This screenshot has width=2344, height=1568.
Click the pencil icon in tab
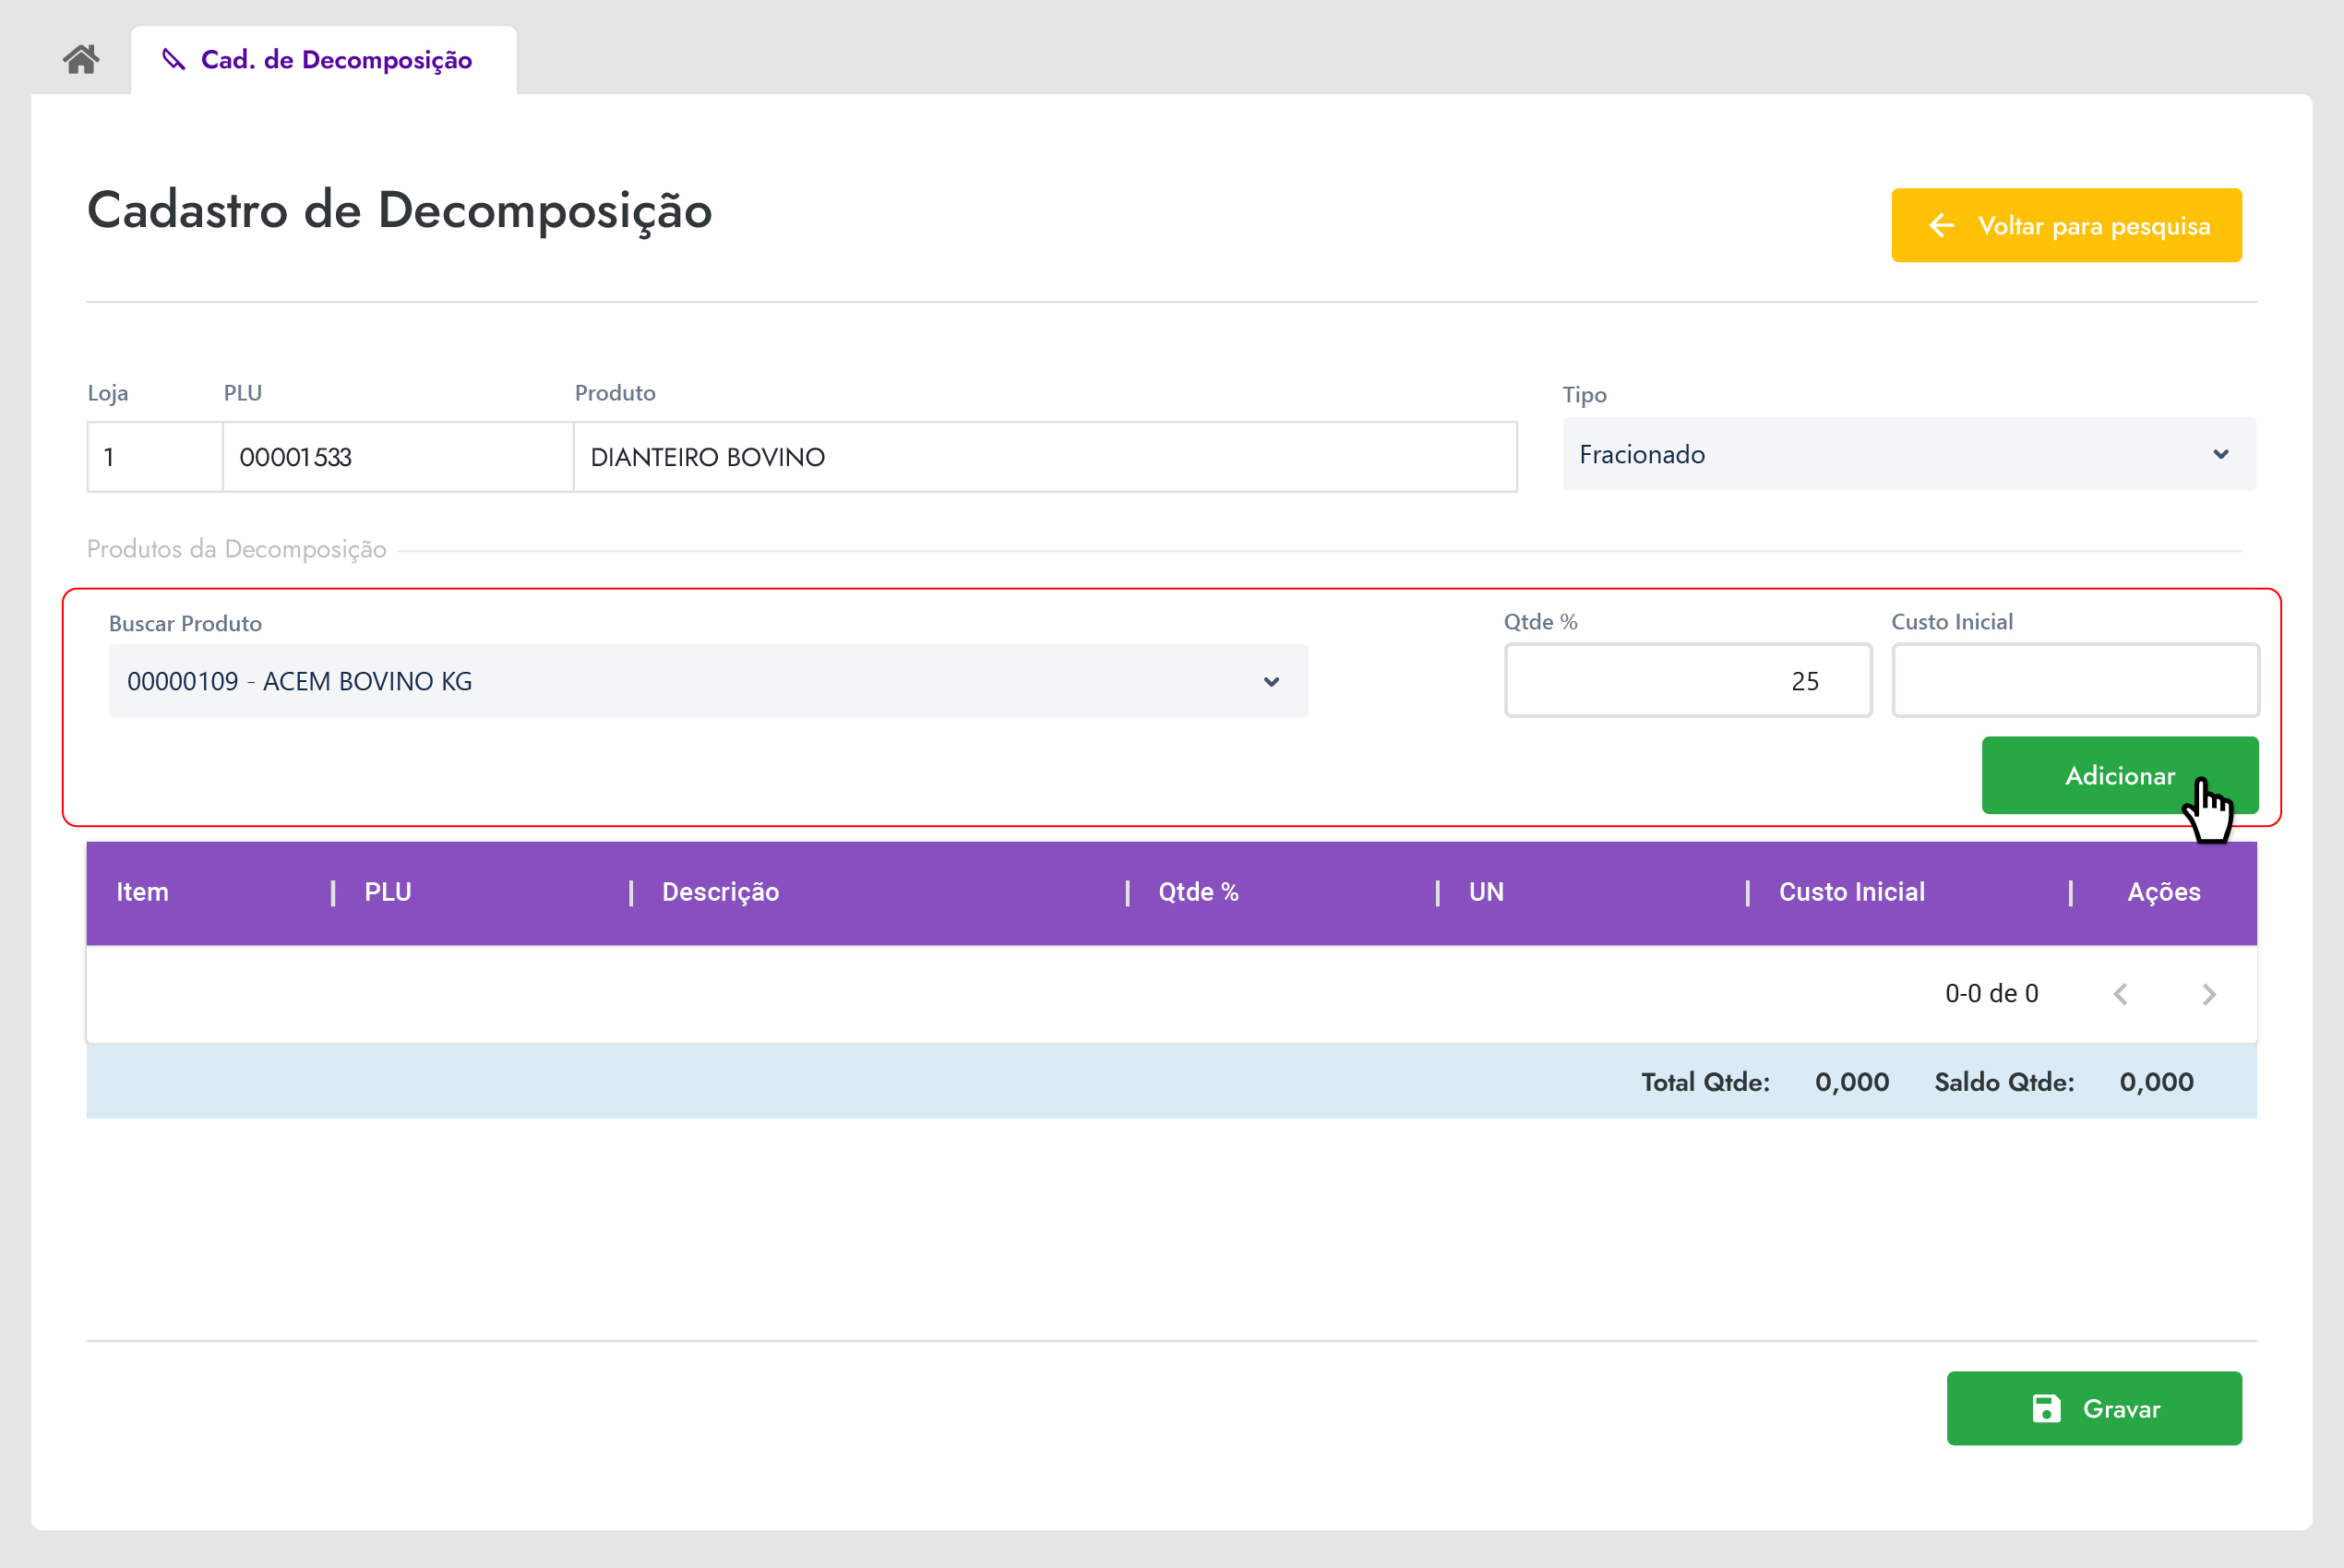[x=174, y=60]
